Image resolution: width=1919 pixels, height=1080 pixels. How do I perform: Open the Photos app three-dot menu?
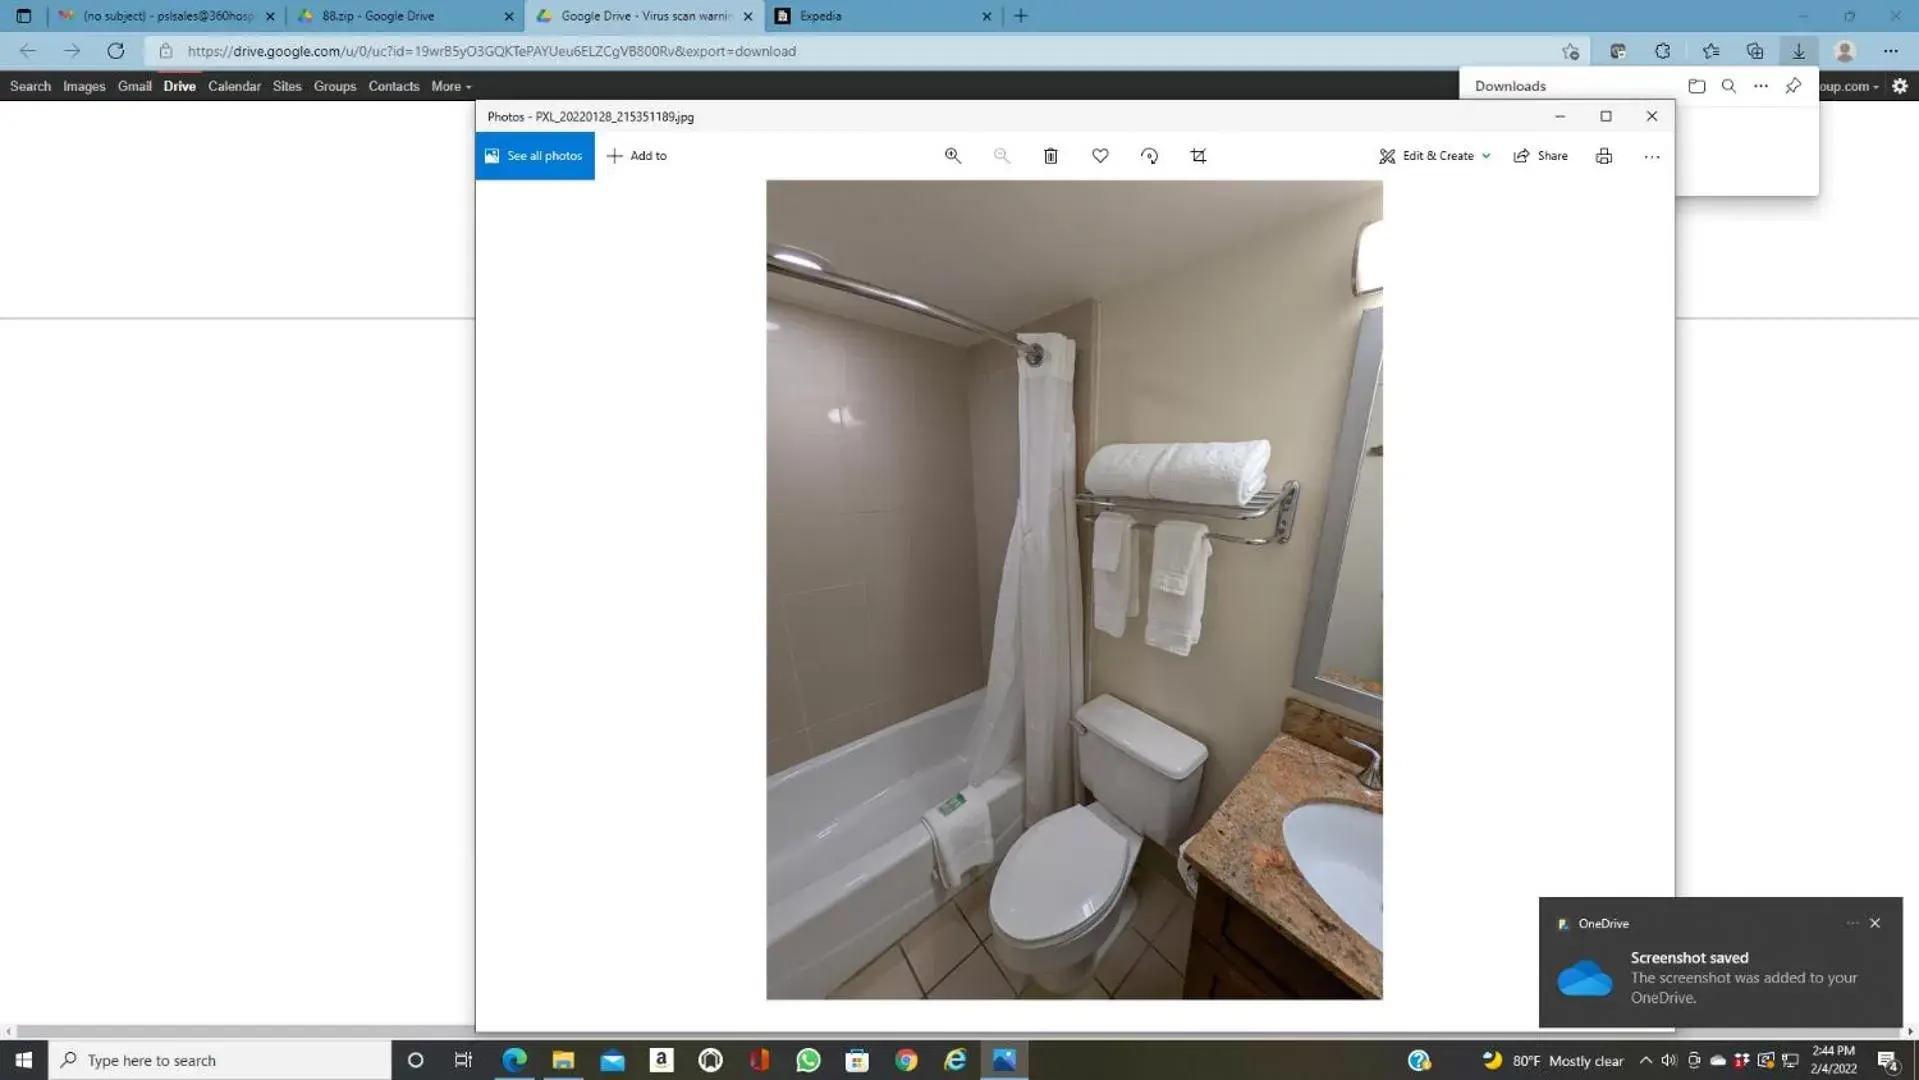[1651, 157]
